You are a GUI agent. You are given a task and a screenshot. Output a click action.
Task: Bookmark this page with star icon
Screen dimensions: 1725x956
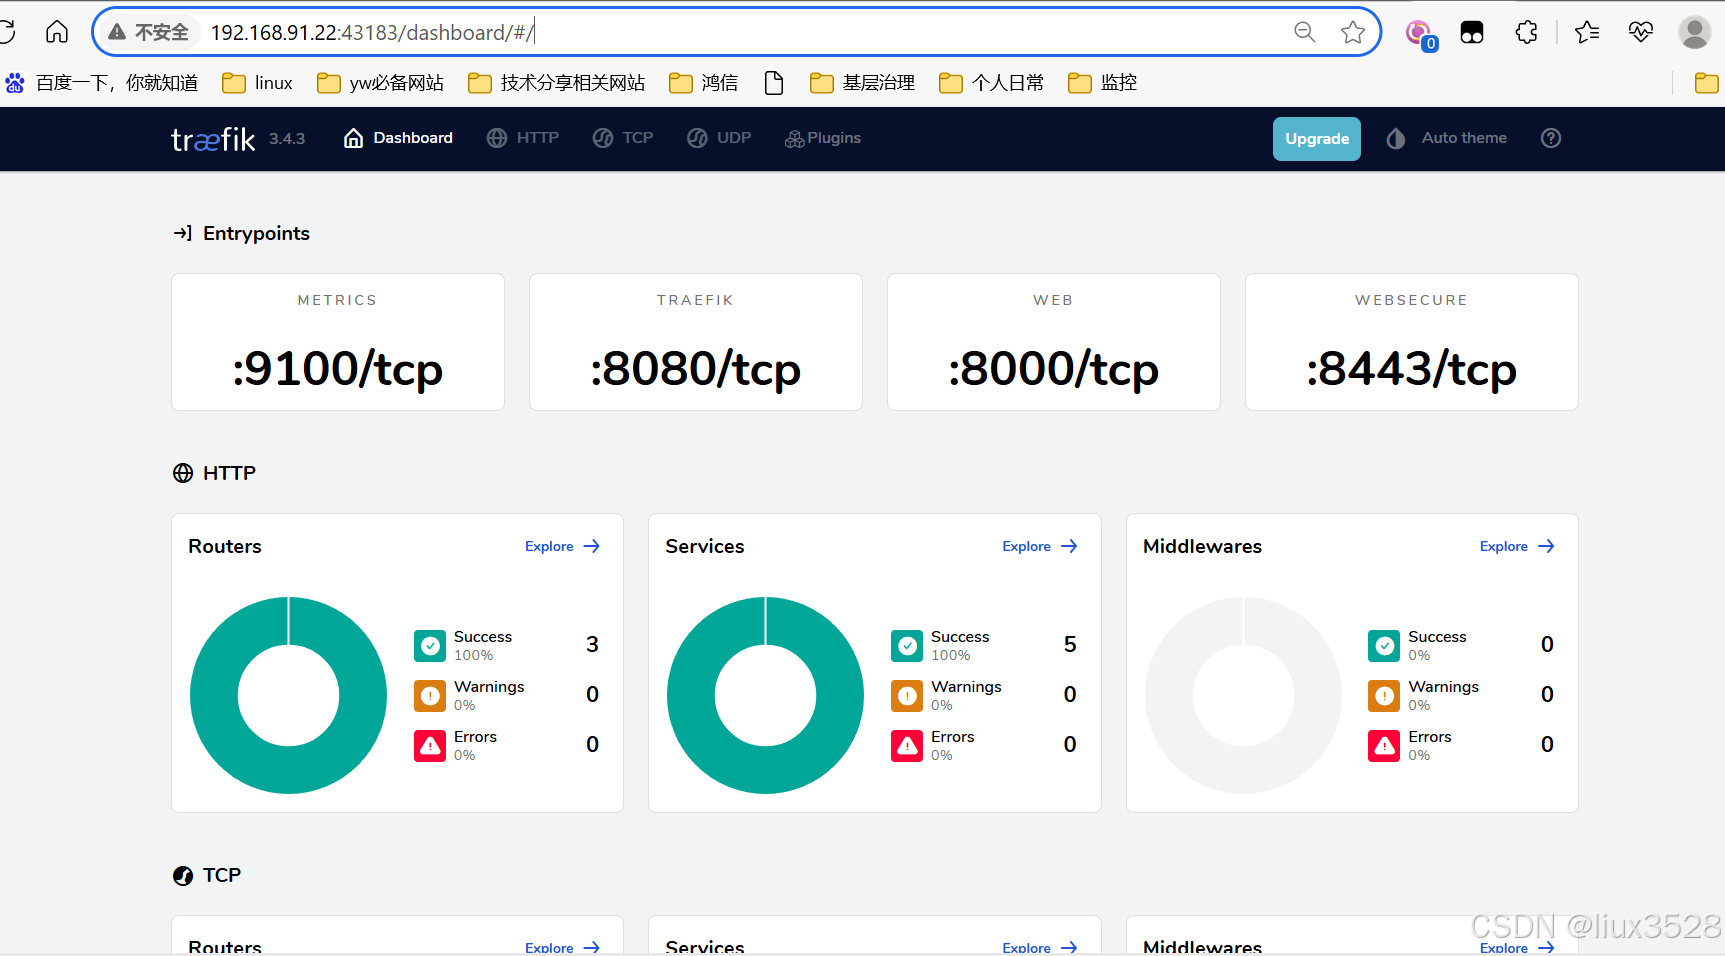coord(1353,32)
